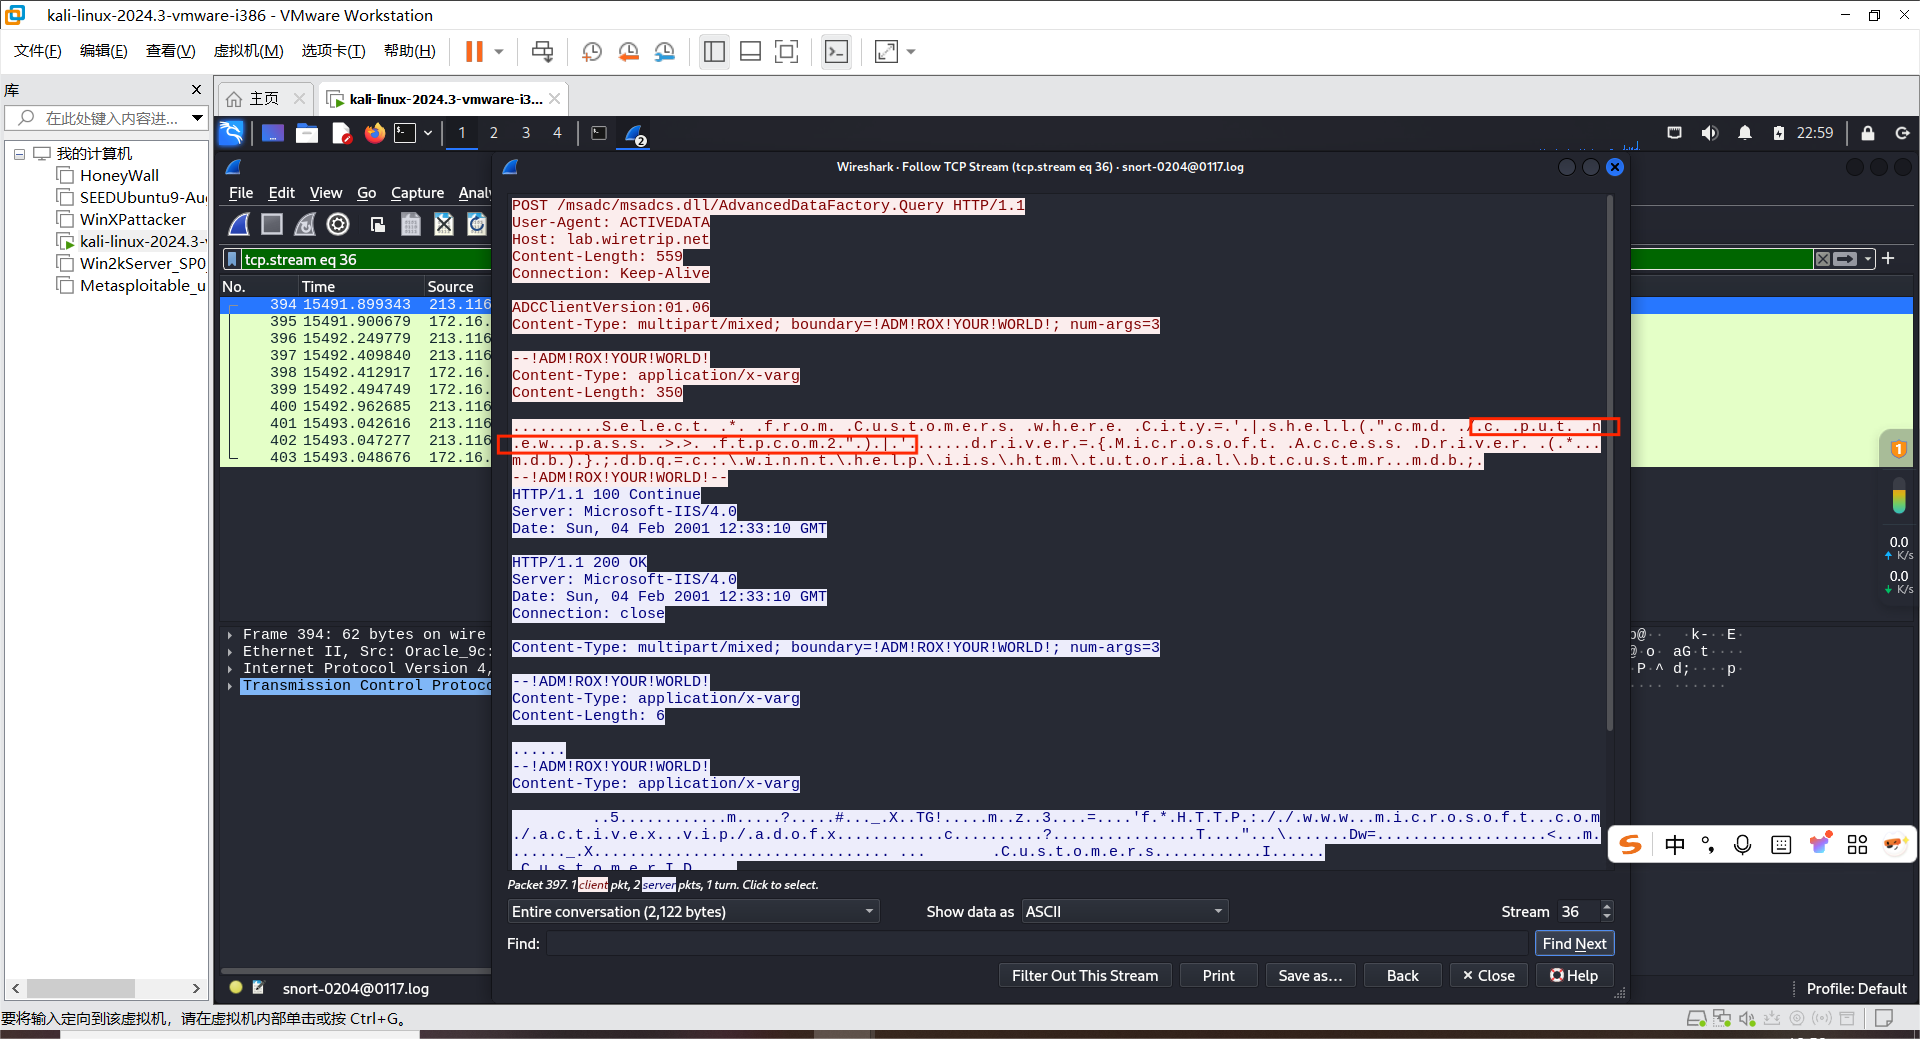
Task: Open the 'Show data as ASCII' dropdown
Action: pyautogui.click(x=1125, y=912)
